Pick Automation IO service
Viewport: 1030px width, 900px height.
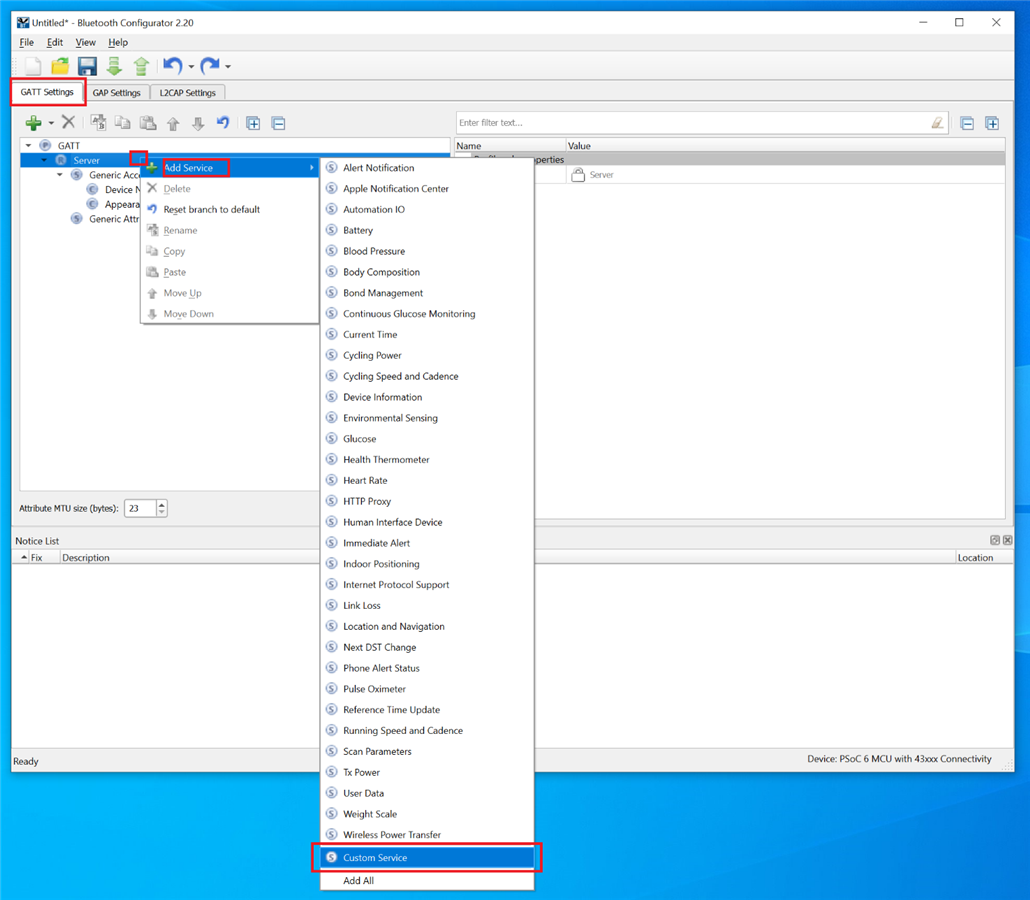point(427,210)
